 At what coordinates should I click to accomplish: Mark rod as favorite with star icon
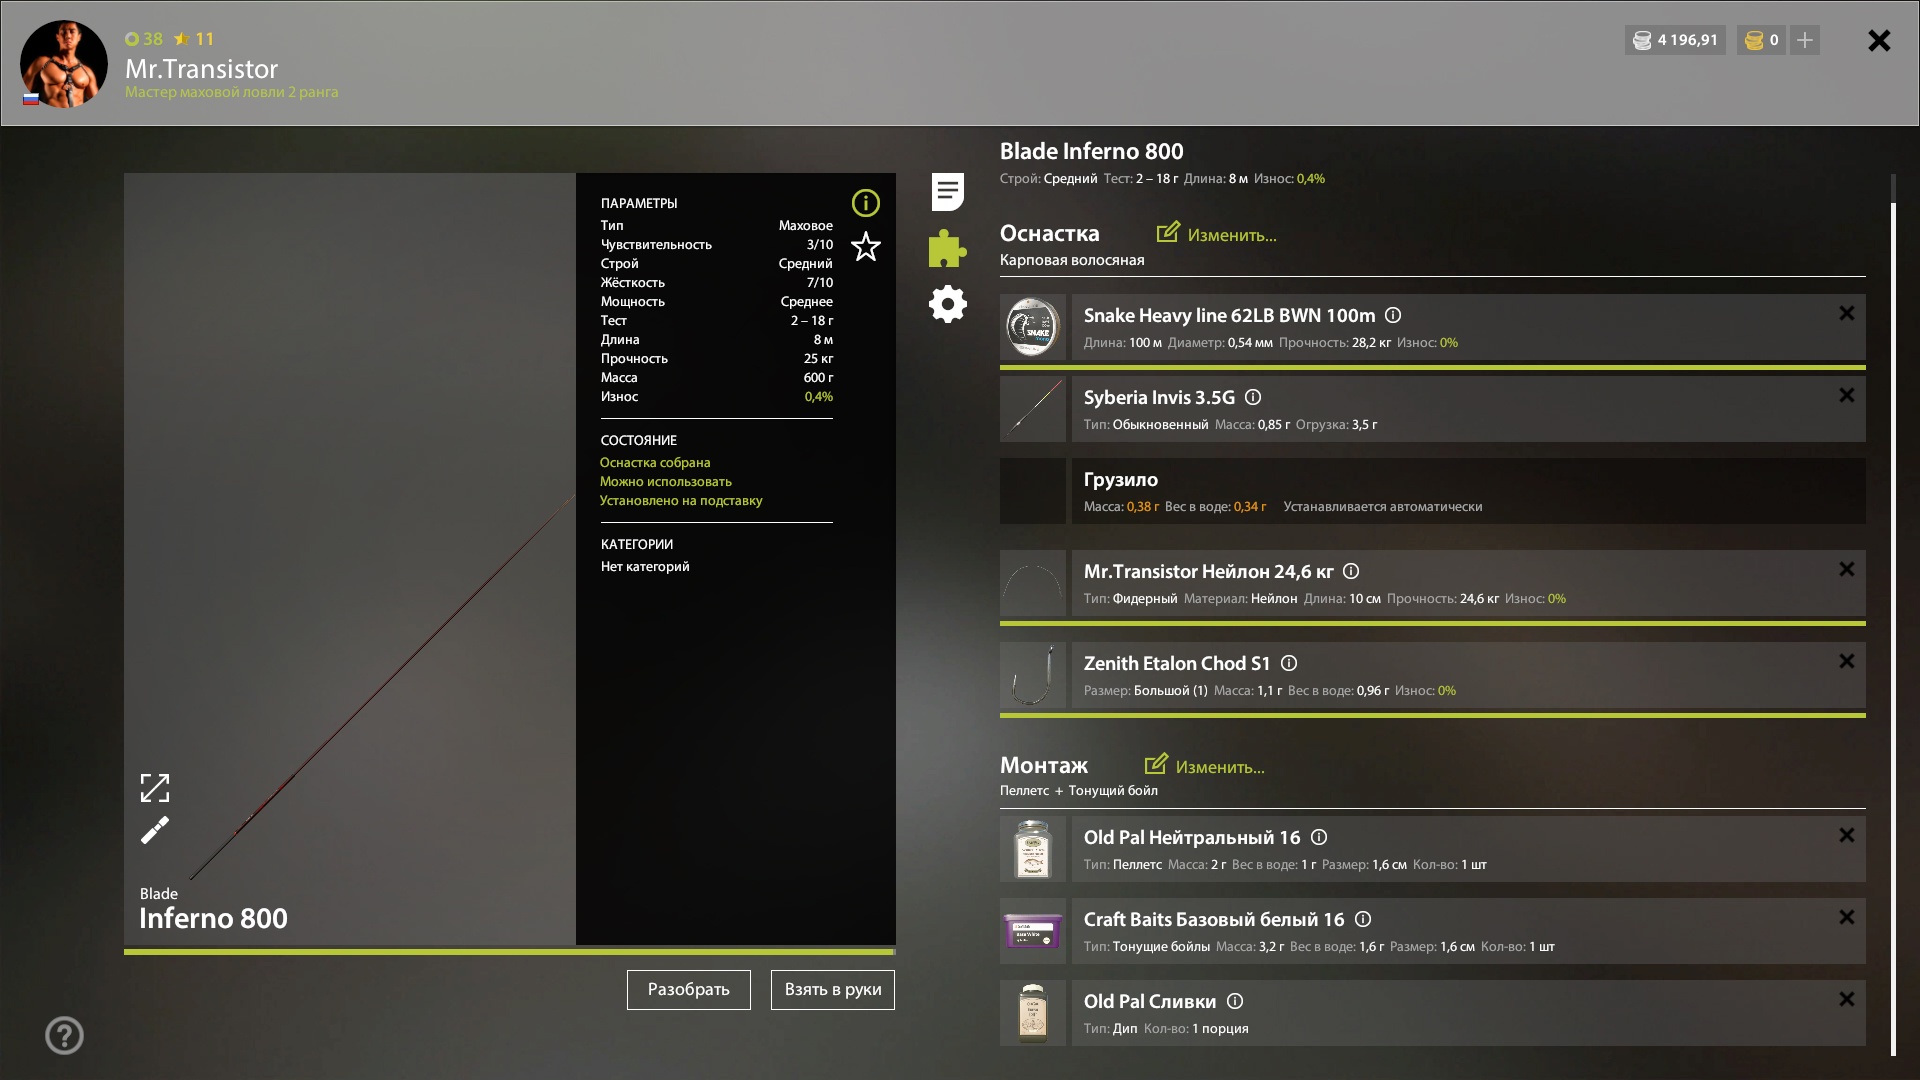coord(865,246)
